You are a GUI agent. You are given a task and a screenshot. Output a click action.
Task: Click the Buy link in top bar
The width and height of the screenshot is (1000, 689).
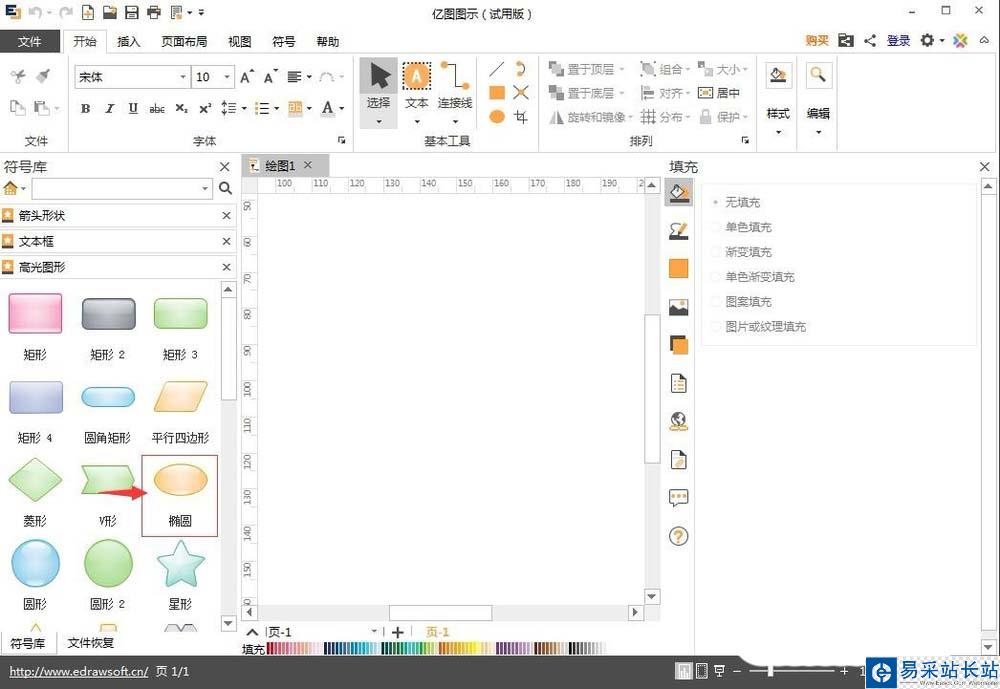(x=817, y=41)
